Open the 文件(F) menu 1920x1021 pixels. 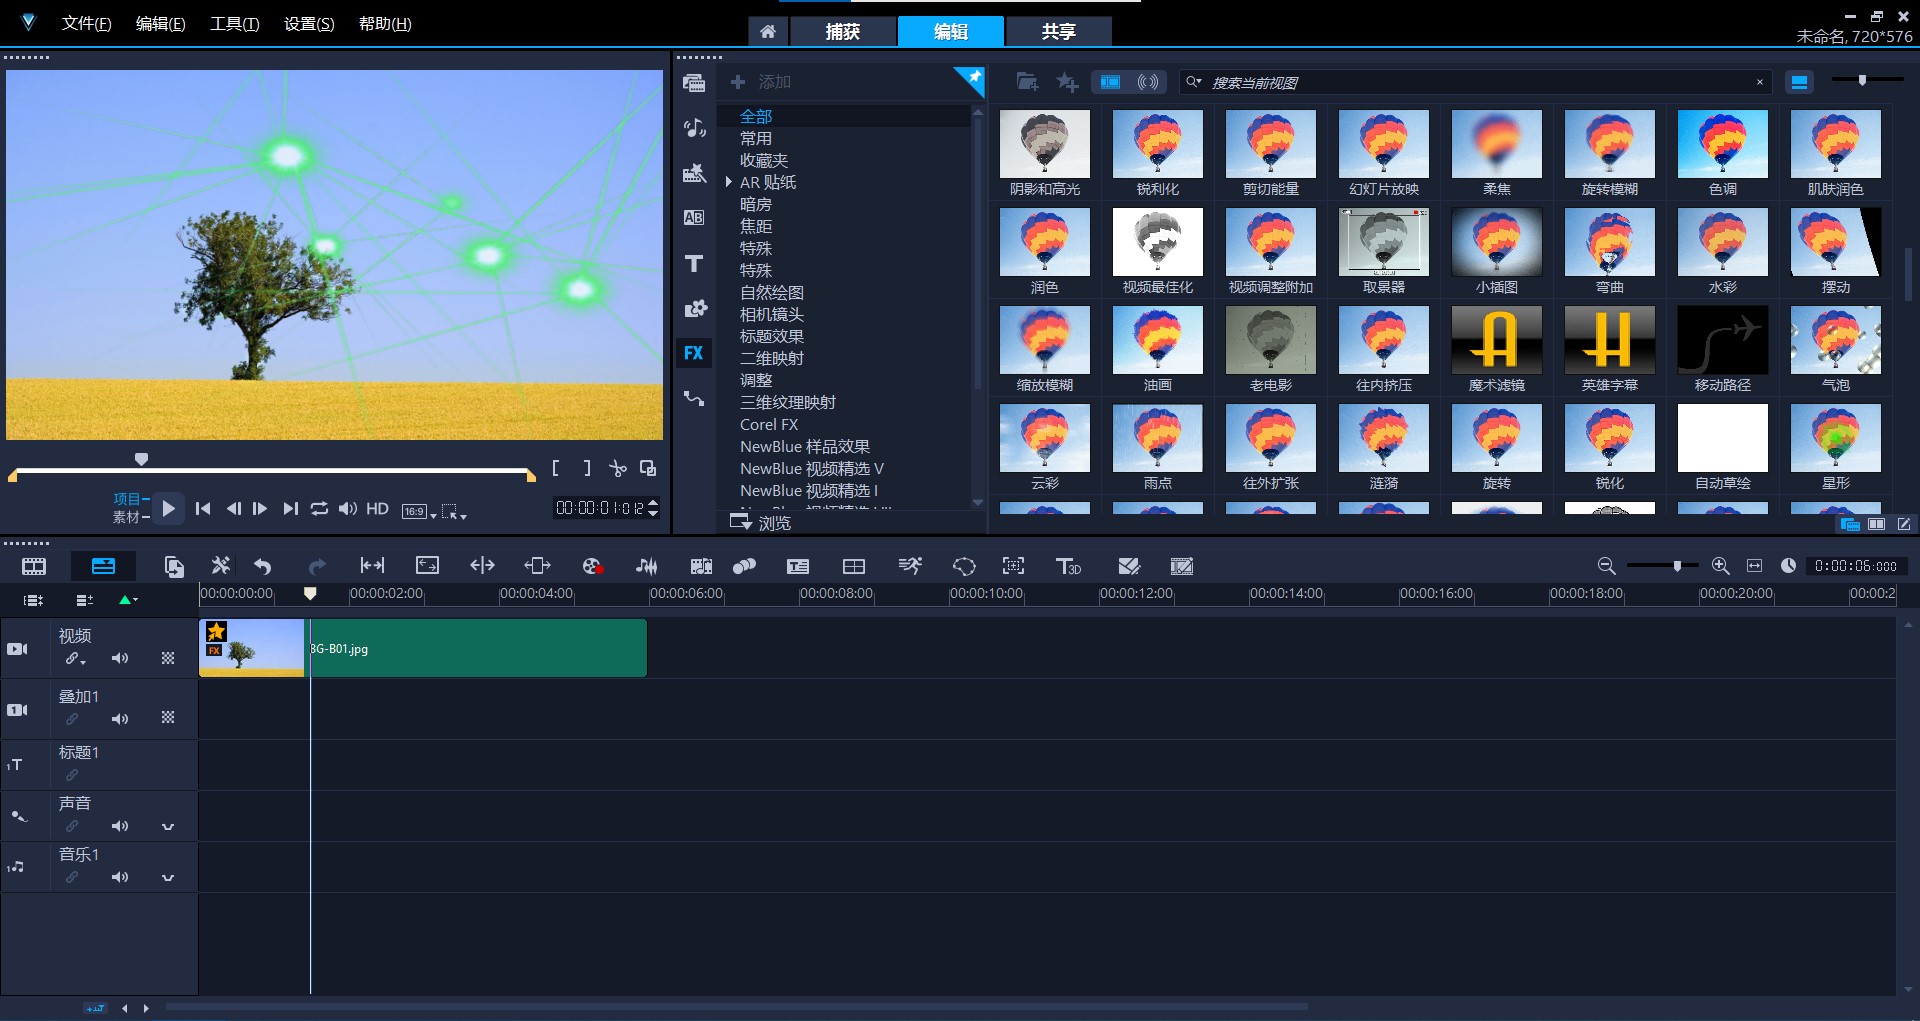86,24
